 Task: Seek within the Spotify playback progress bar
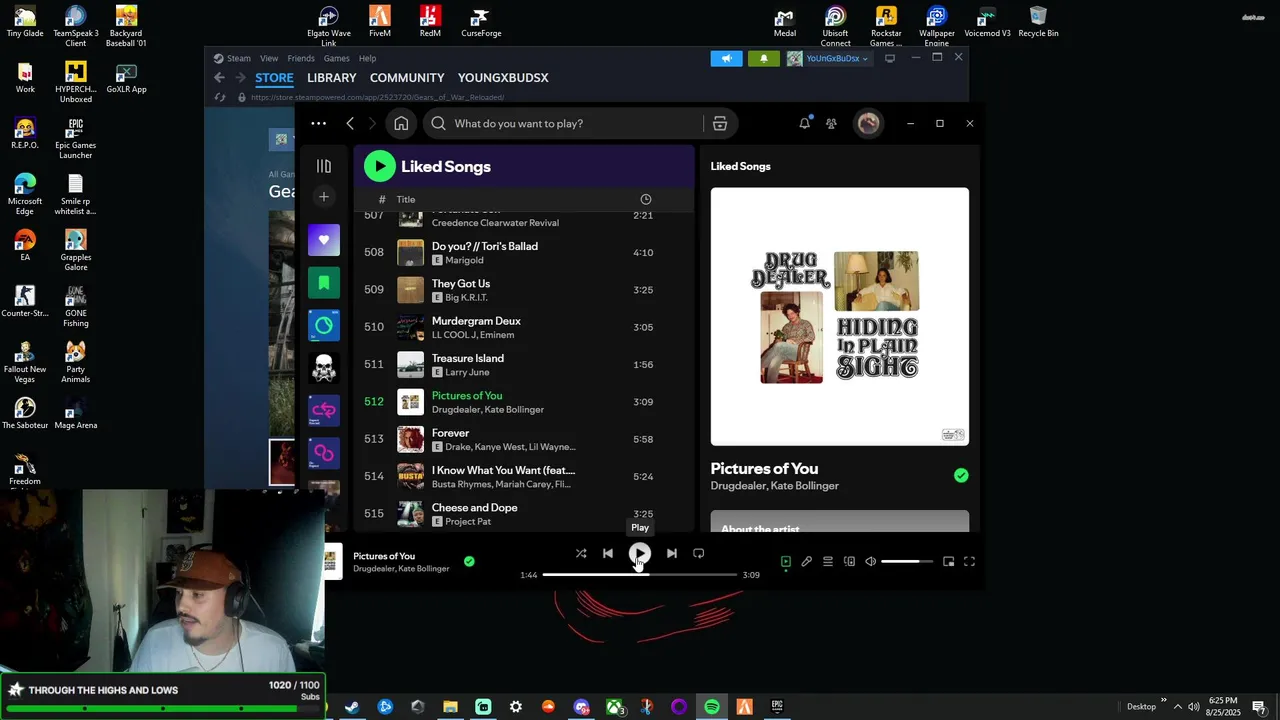[640, 575]
